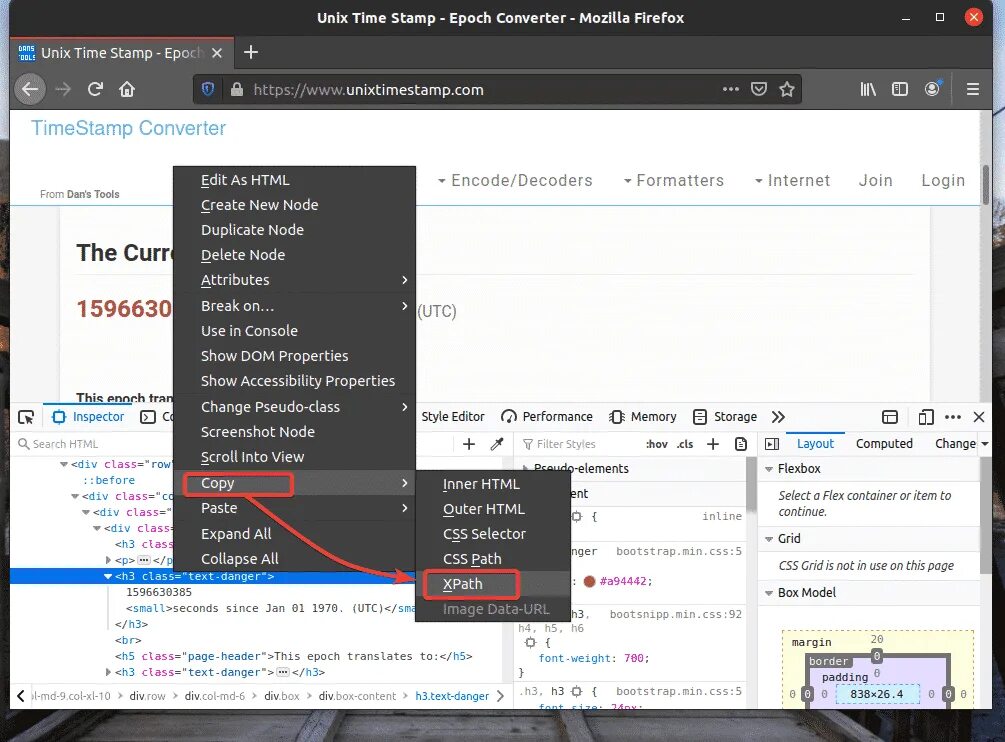Collapse the Box Model section

point(768,593)
